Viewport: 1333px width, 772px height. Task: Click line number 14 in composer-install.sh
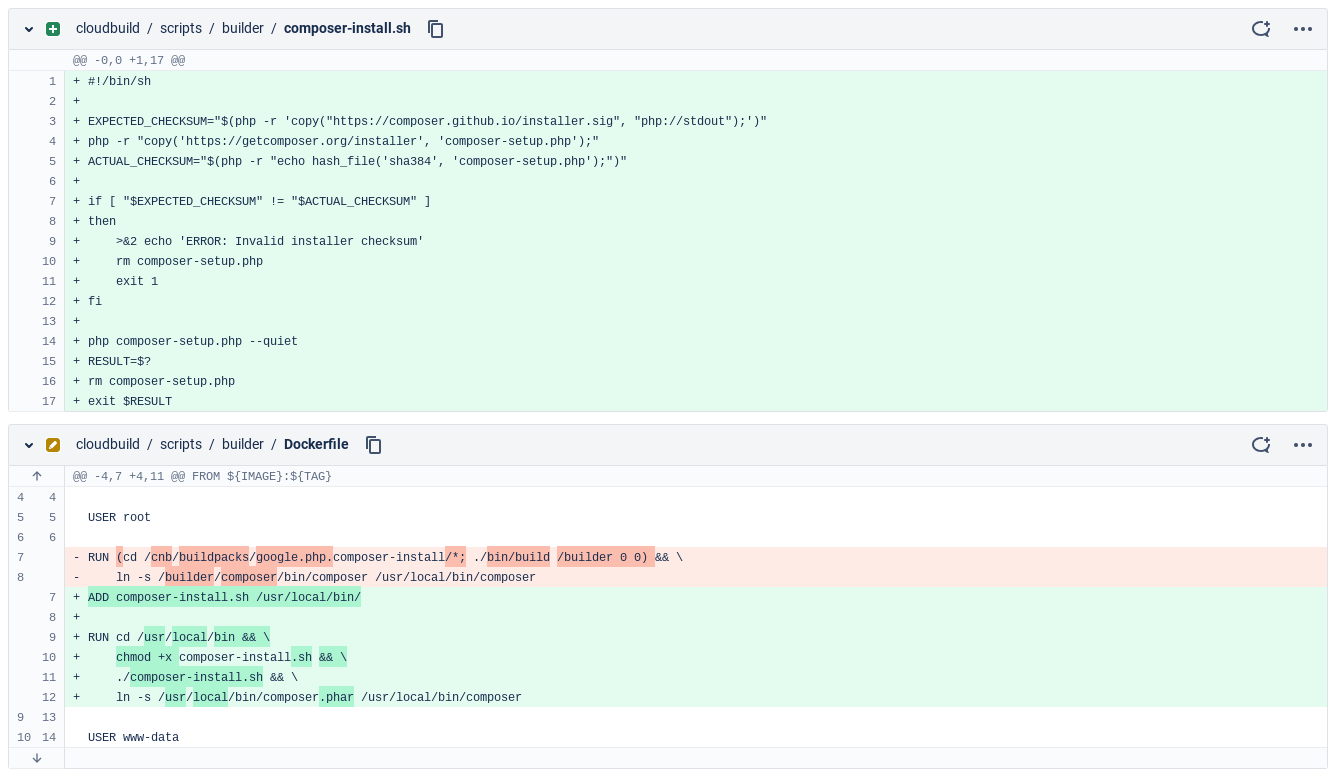coord(49,341)
